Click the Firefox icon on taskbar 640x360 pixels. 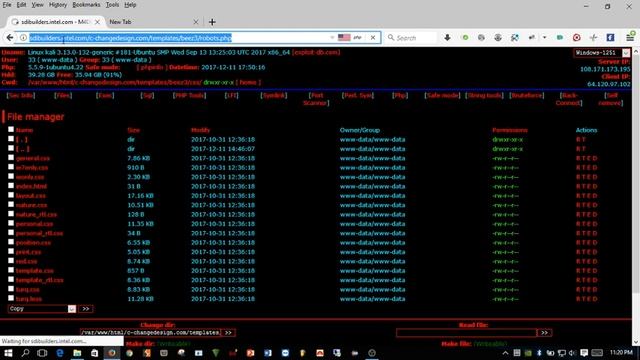[x=111, y=353]
